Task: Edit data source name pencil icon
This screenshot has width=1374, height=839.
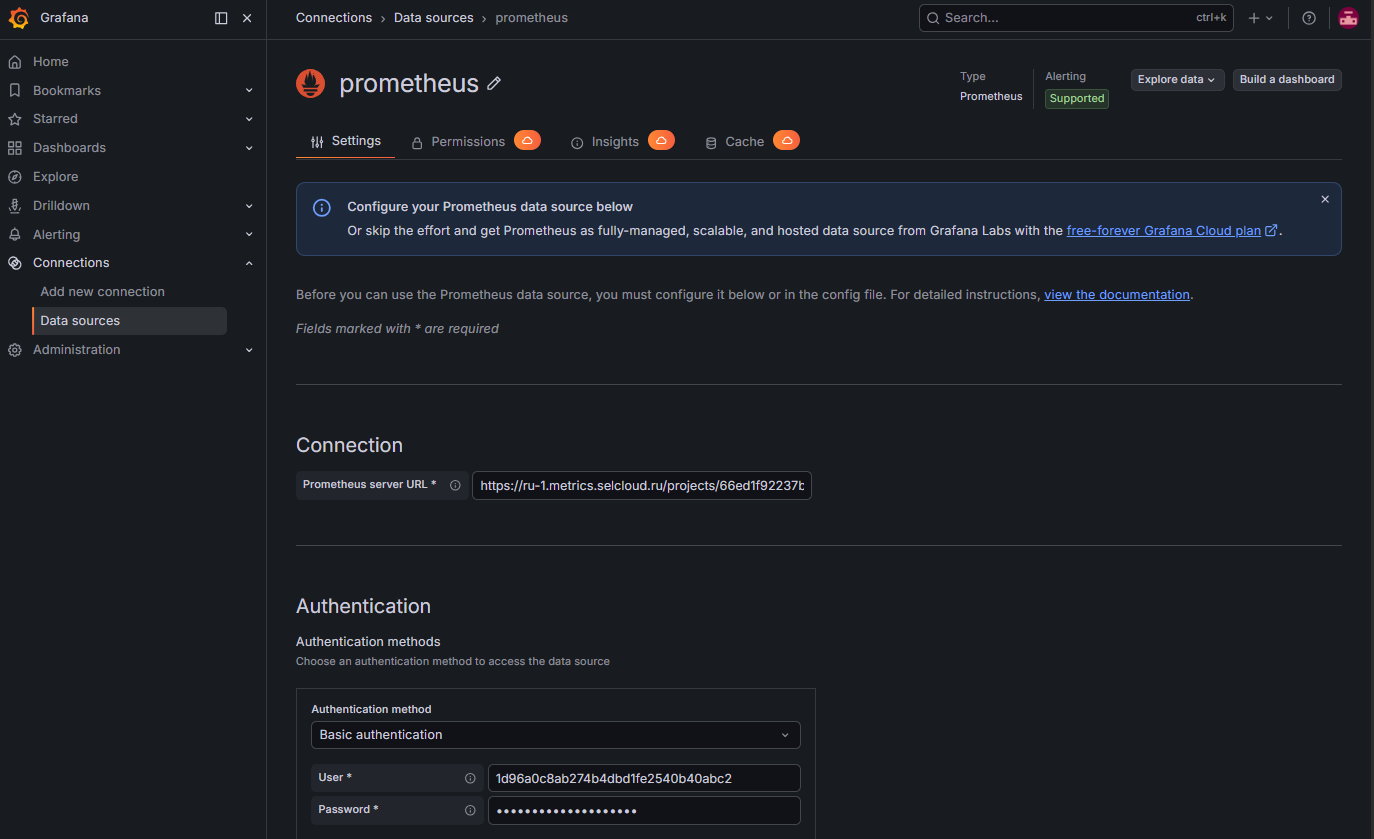Action: (494, 85)
